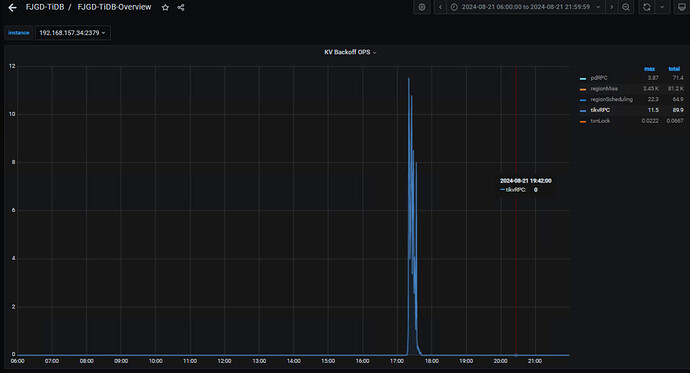Viewport: 690px width, 373px height.
Task: Go back using the left arrow icon
Action: click(x=12, y=7)
